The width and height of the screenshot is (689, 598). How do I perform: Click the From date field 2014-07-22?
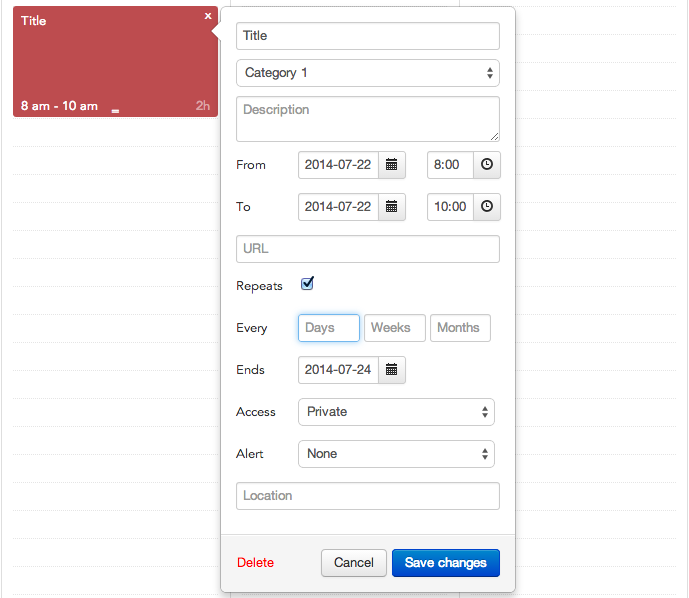click(338, 165)
